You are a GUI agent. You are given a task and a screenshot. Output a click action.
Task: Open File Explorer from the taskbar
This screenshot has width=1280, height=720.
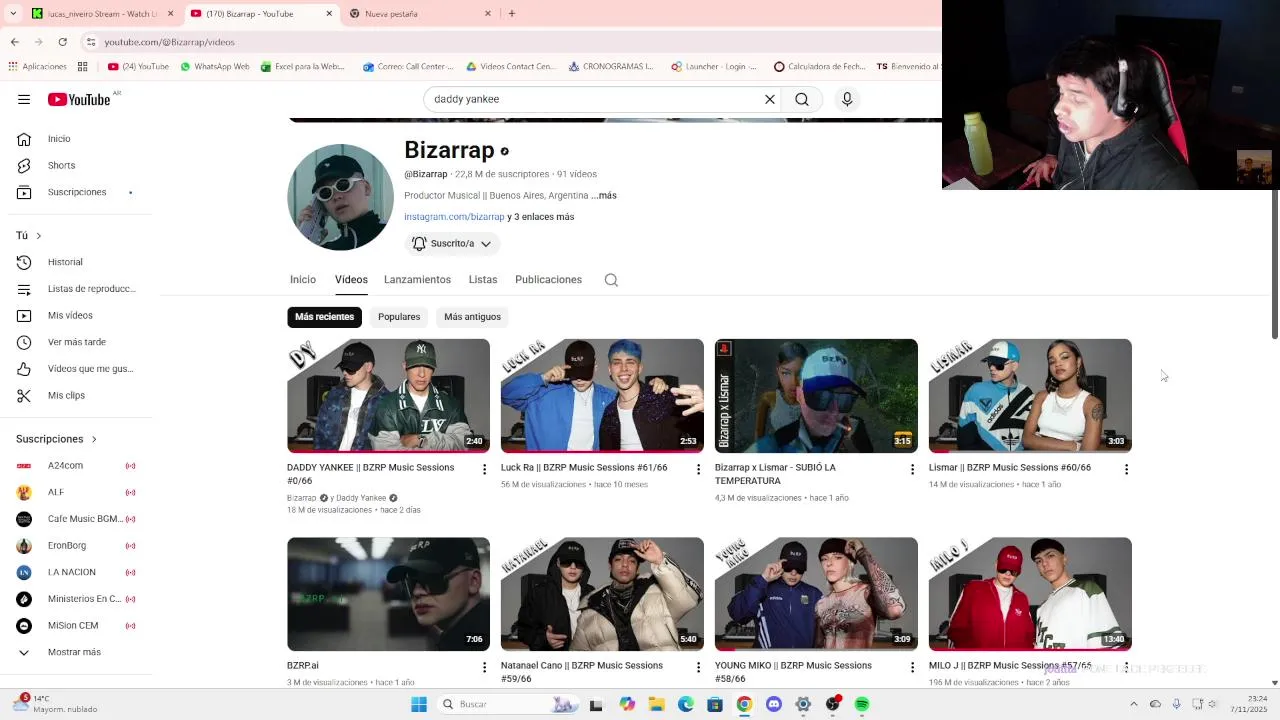(x=656, y=704)
